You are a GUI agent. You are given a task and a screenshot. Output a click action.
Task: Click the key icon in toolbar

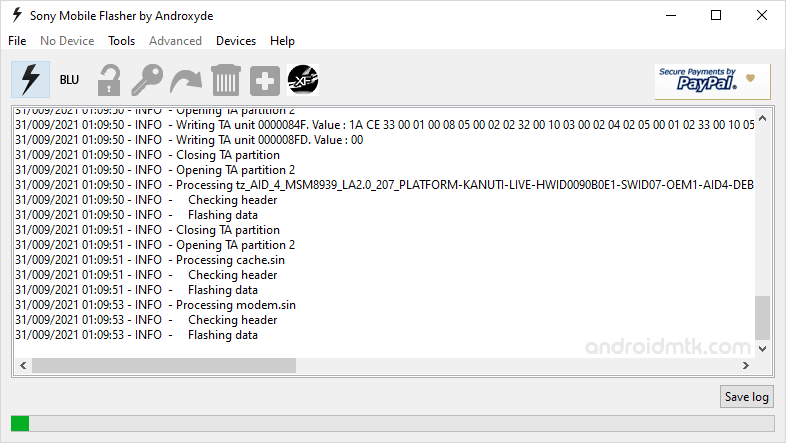[x=147, y=80]
